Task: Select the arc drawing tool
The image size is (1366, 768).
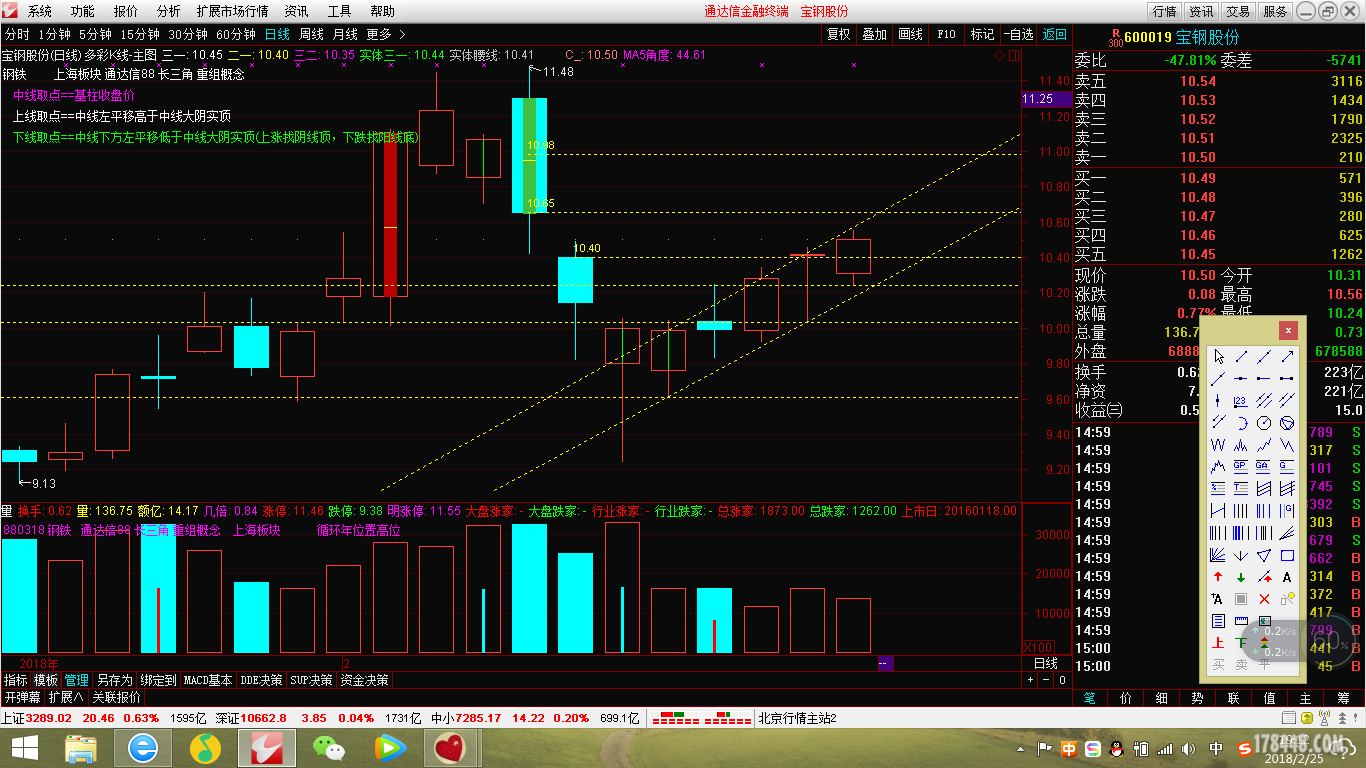Action: 1241,422
